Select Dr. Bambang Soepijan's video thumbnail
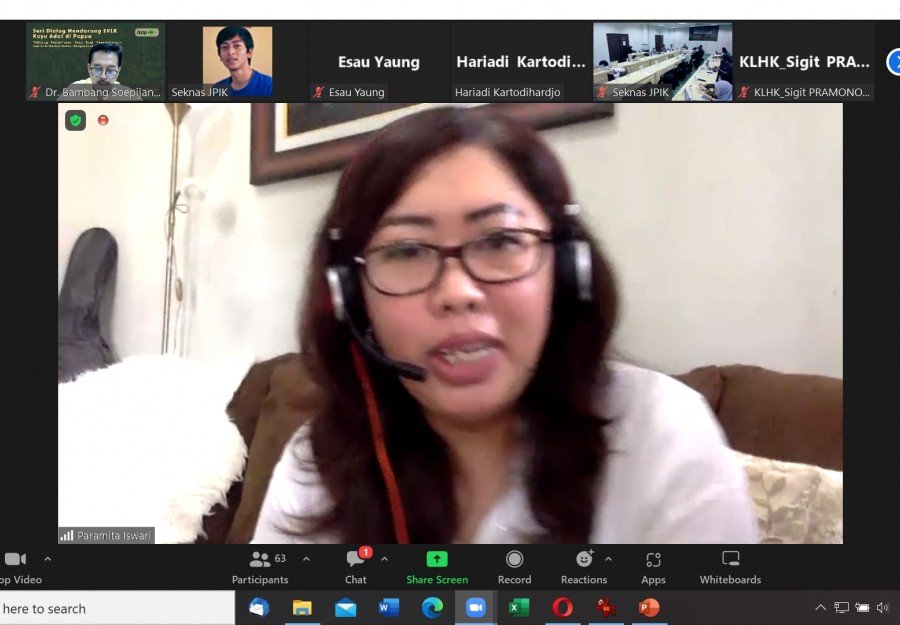 point(96,61)
